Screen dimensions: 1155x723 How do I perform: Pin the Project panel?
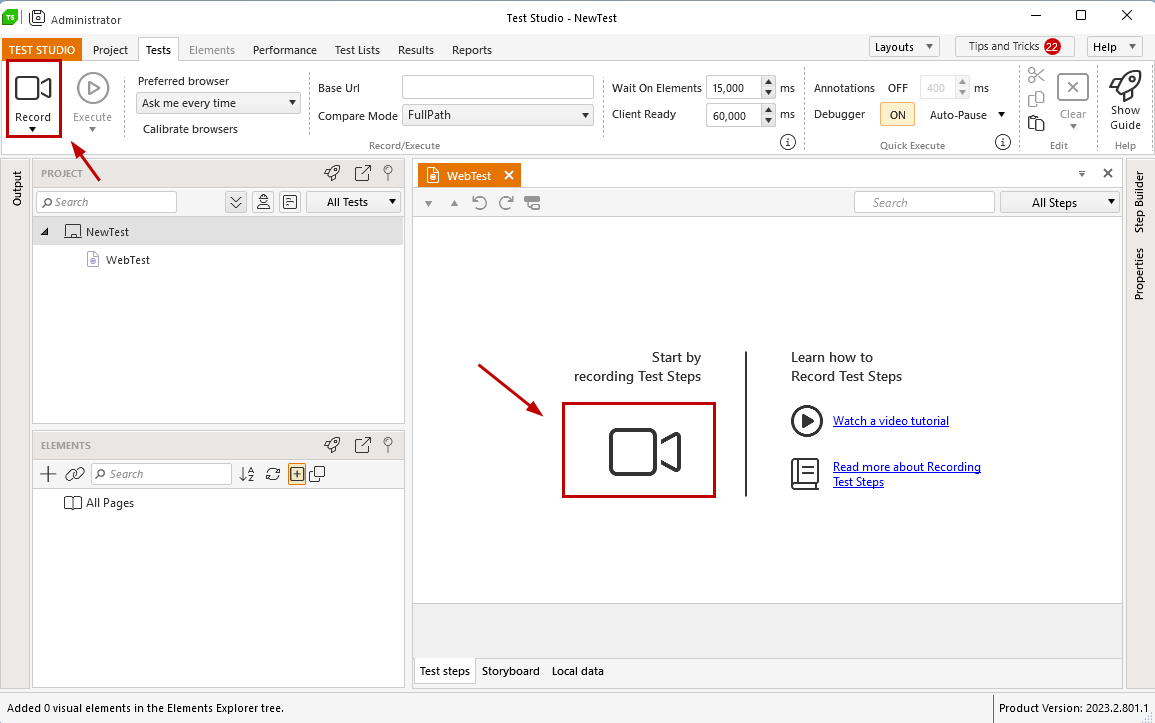coord(388,173)
